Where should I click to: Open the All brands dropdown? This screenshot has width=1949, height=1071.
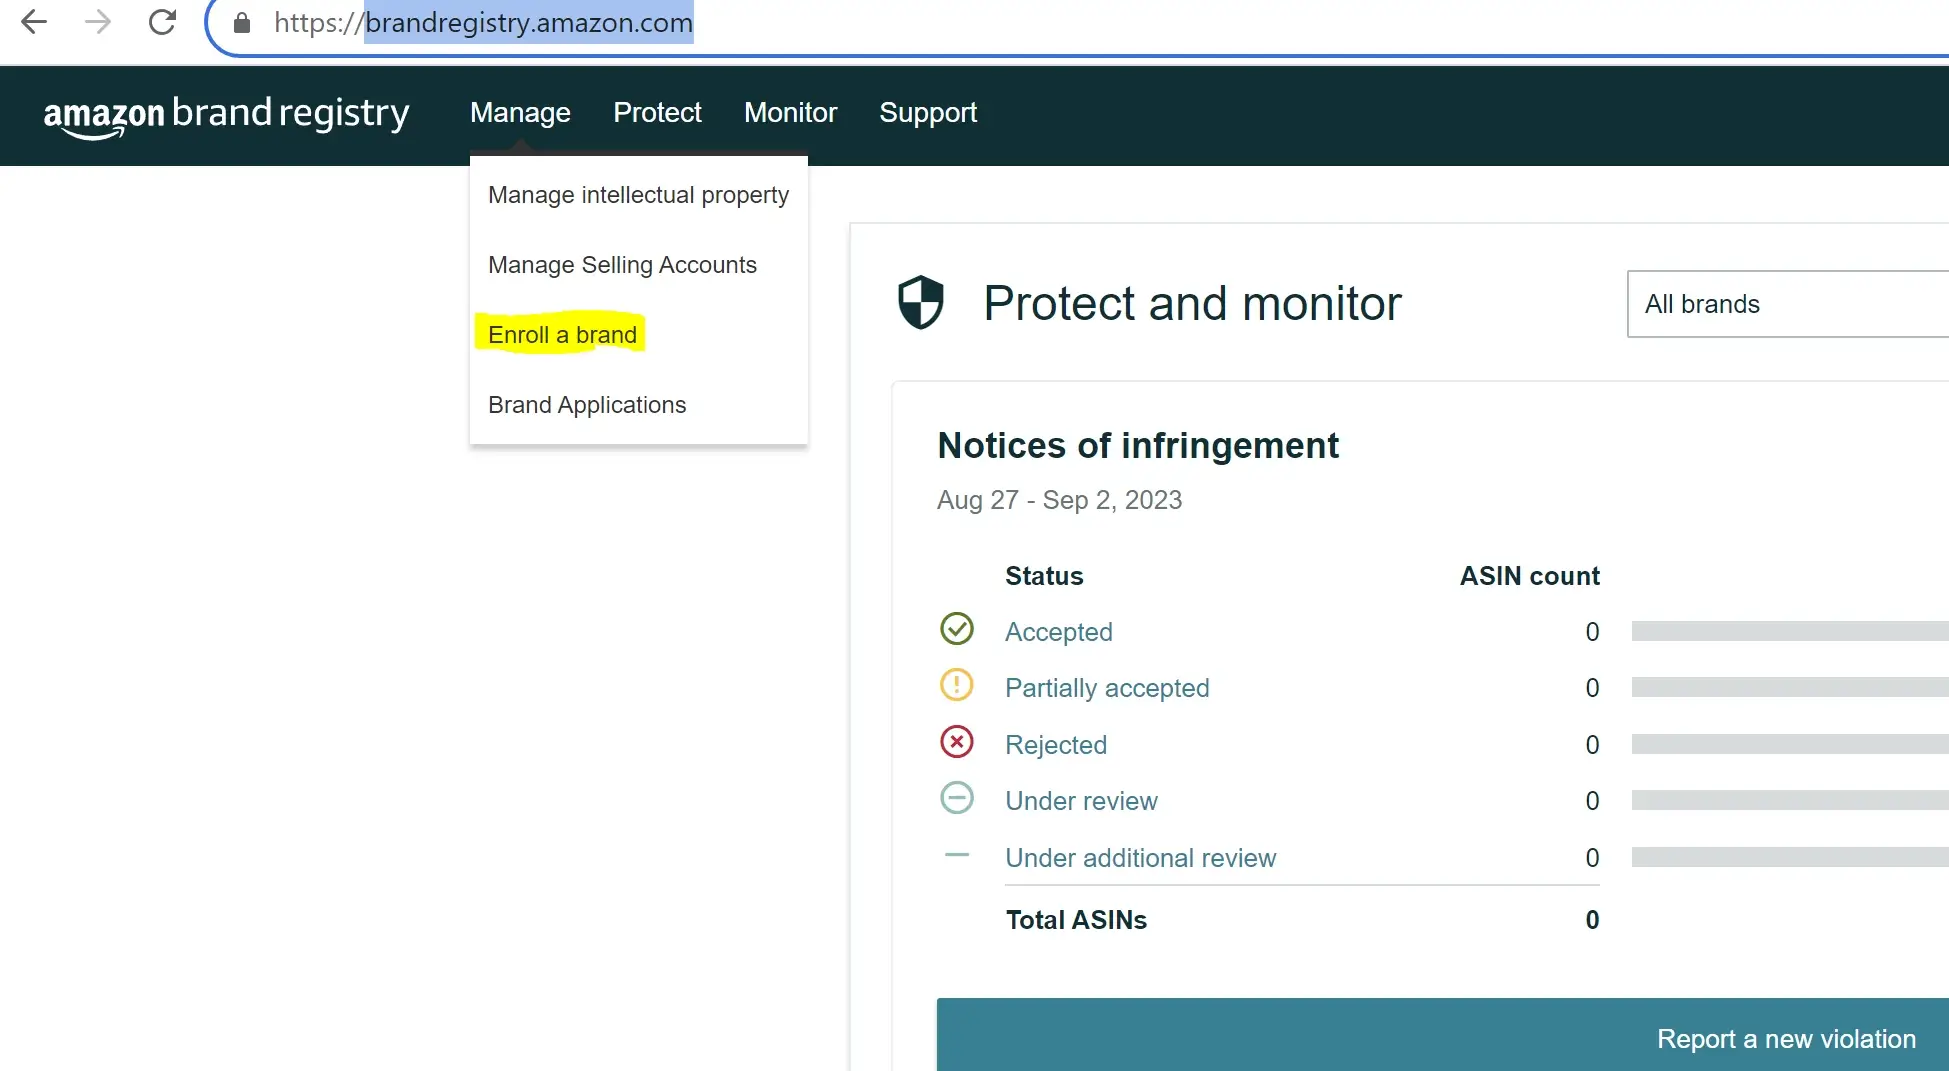pyautogui.click(x=1786, y=304)
